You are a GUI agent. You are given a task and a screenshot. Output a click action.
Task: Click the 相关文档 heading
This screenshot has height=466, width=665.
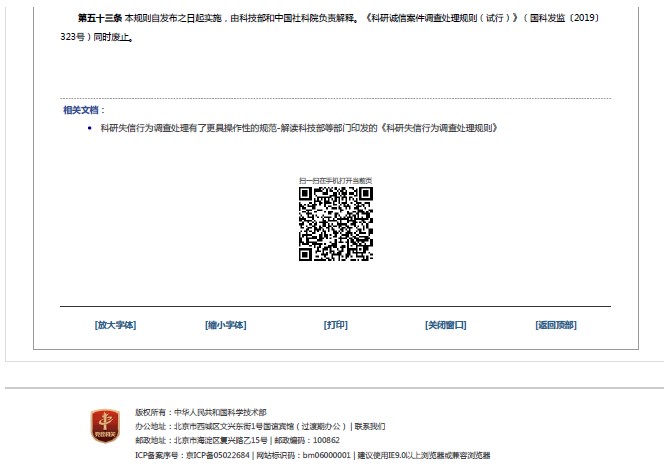coord(83,110)
